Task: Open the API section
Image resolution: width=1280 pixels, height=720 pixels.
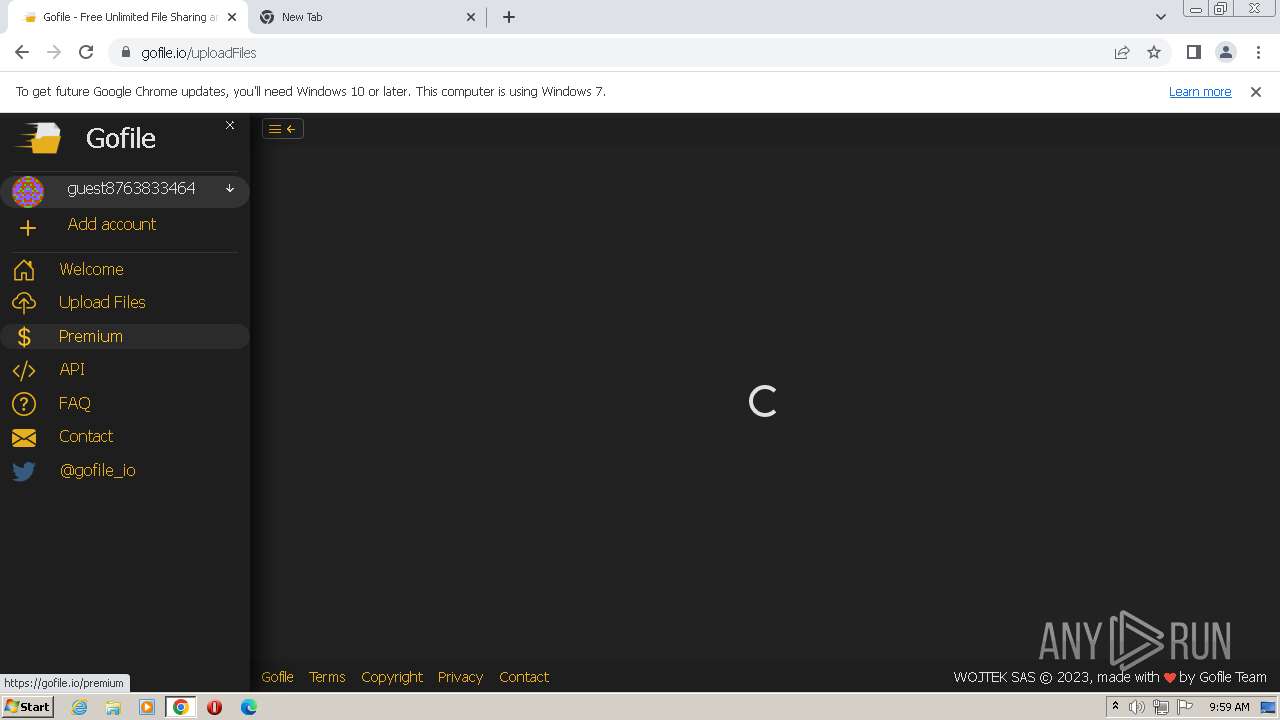Action: [x=72, y=369]
